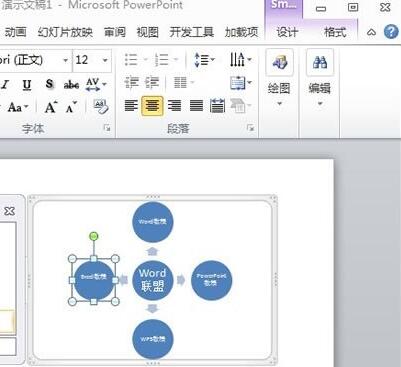Screen dimensions: 401x367
Task: Toggle center text alignment
Action: (x=152, y=106)
